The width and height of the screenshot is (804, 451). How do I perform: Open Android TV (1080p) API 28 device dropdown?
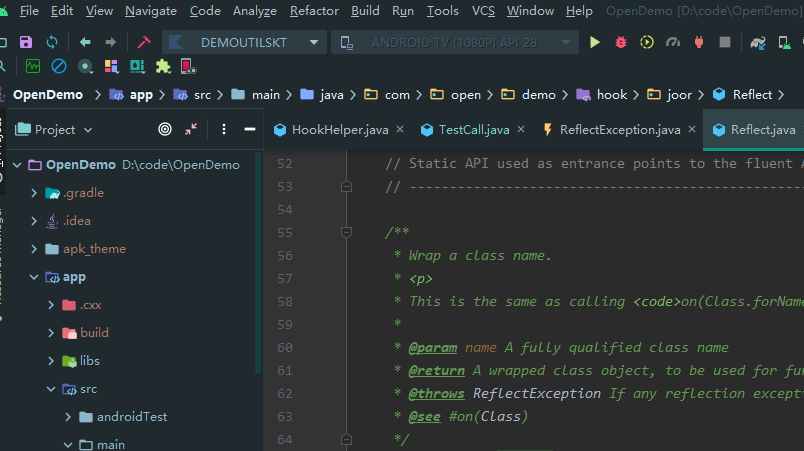point(455,43)
